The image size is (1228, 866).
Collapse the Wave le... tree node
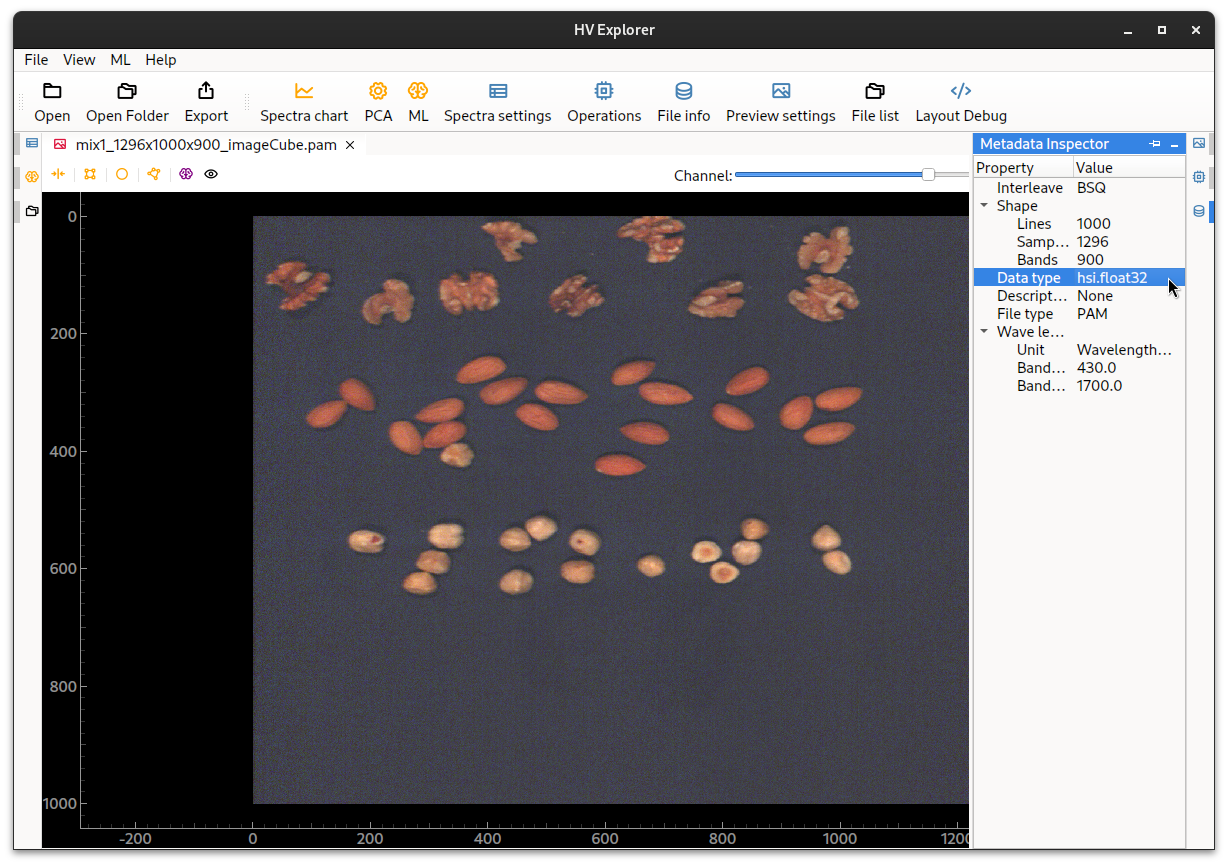(984, 332)
